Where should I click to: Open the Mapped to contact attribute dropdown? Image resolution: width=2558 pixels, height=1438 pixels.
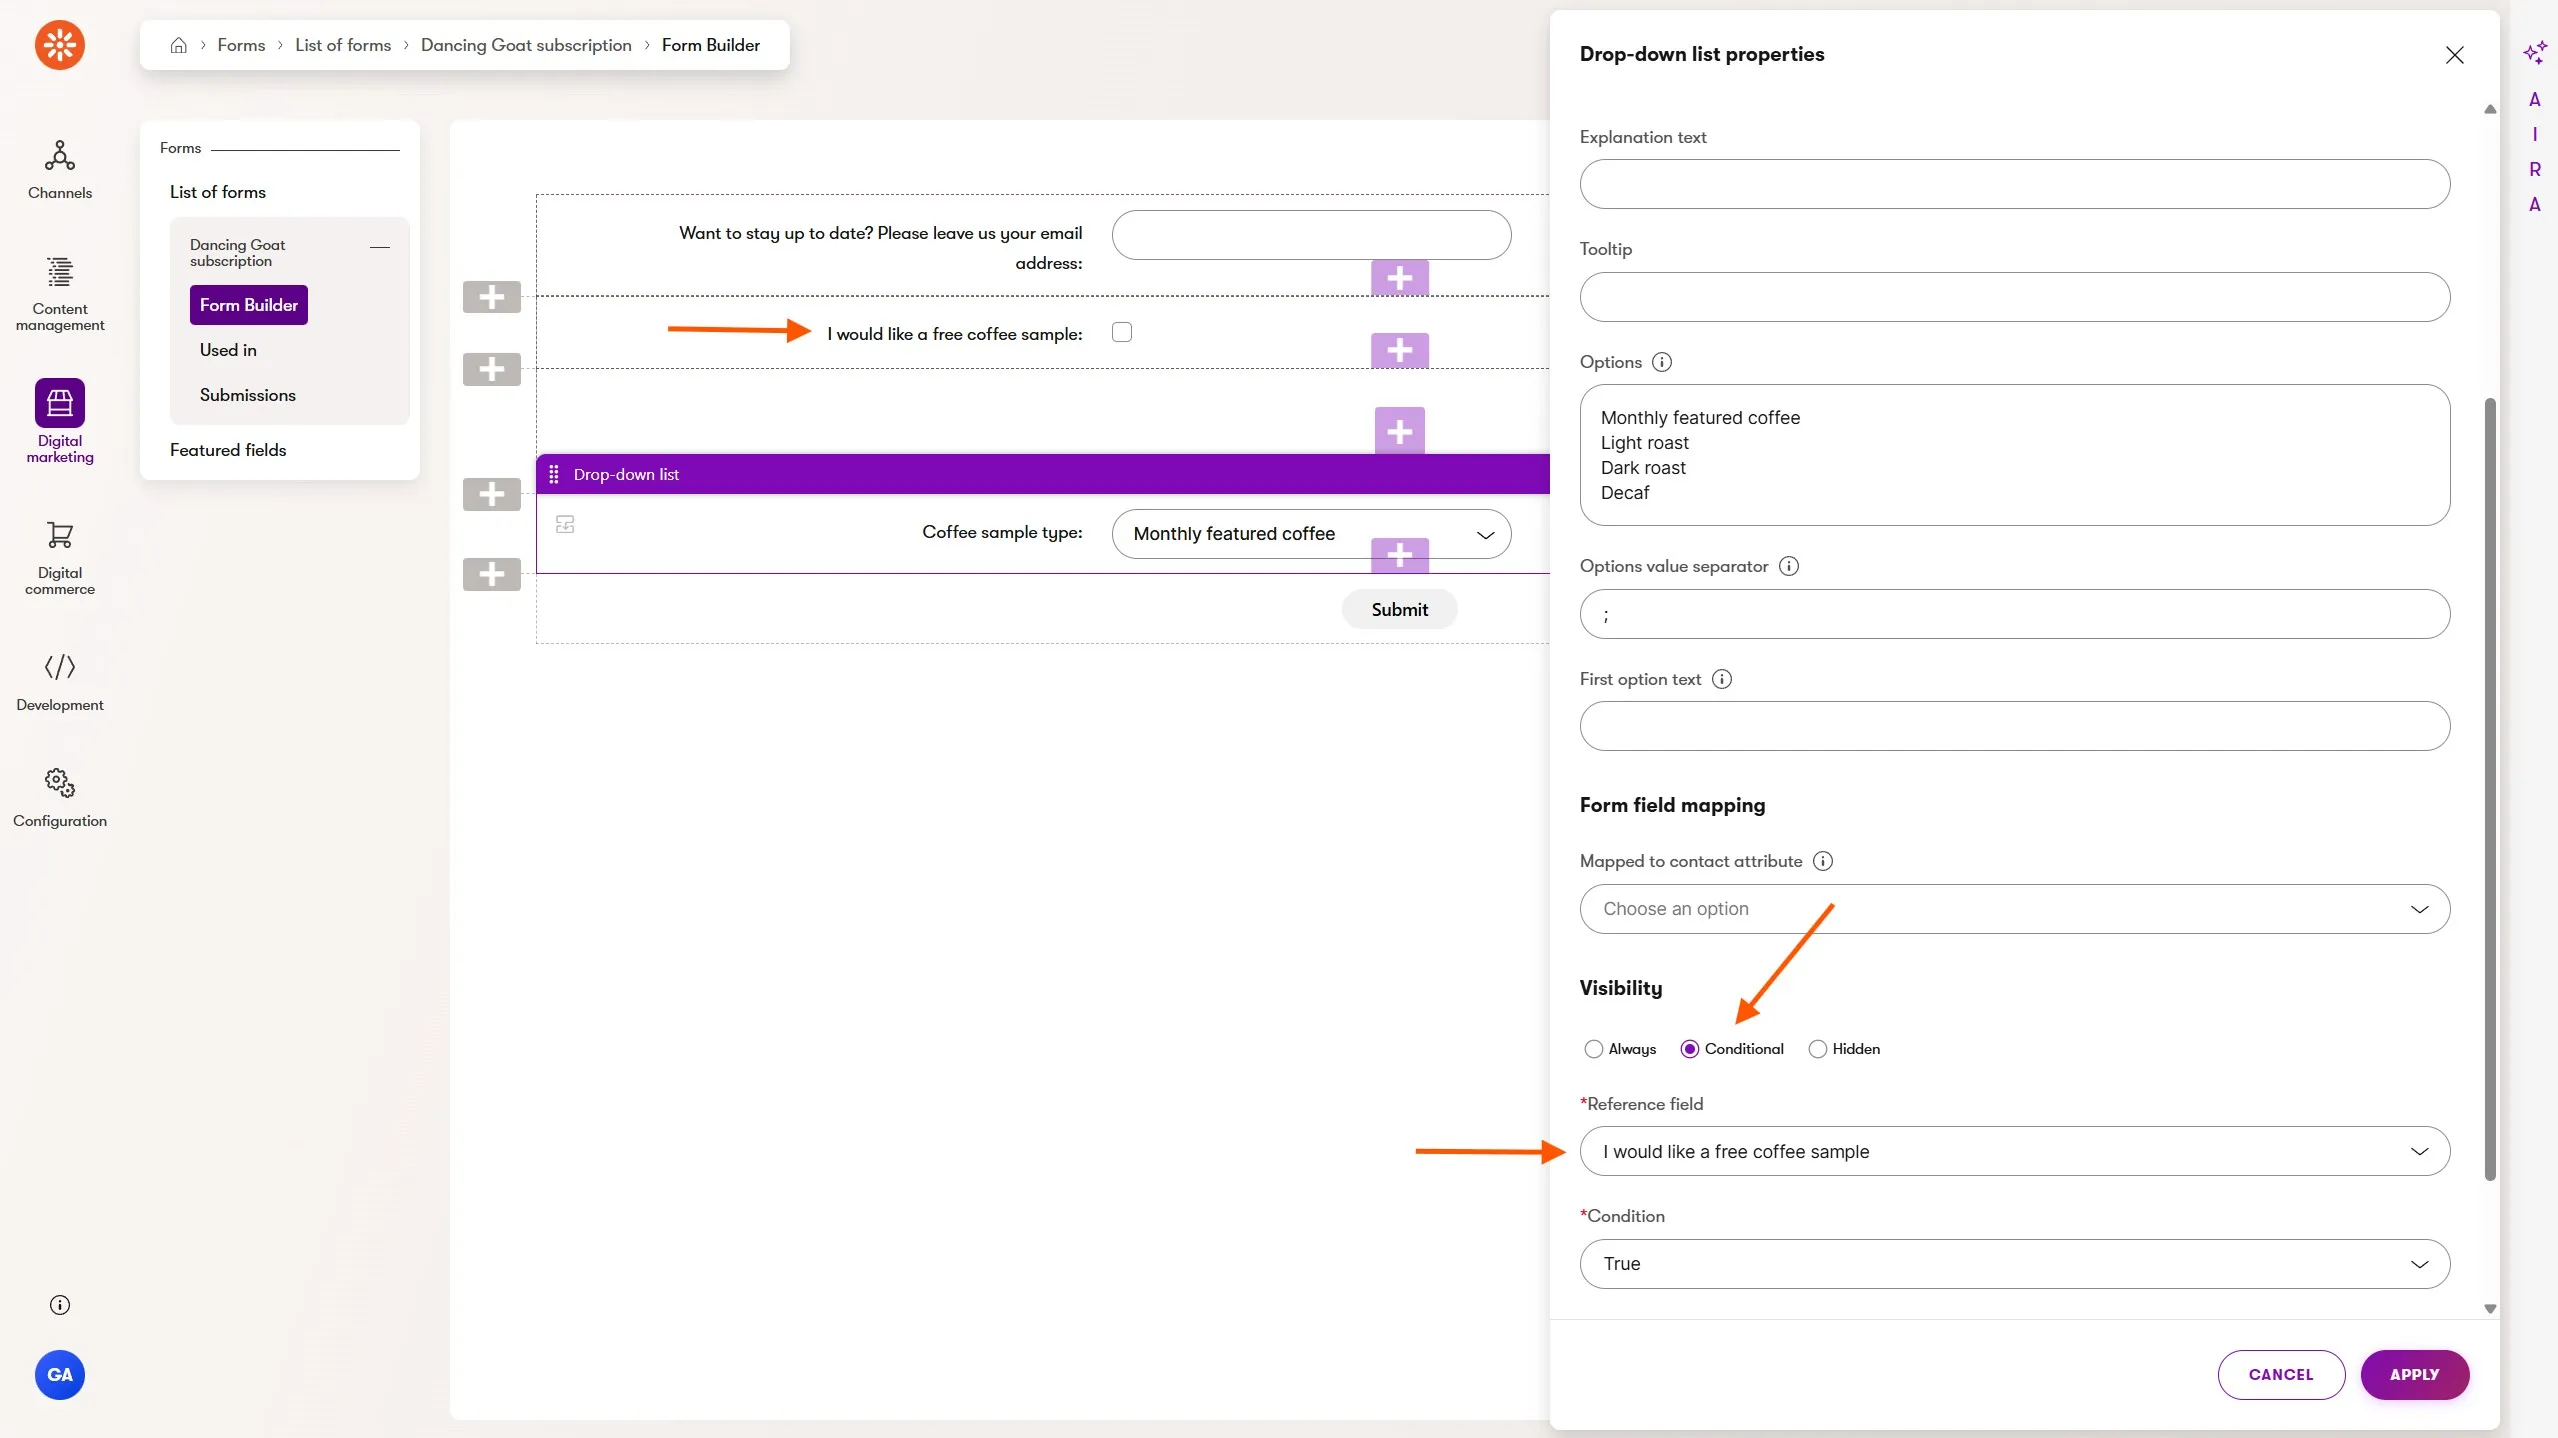(x=2014, y=909)
